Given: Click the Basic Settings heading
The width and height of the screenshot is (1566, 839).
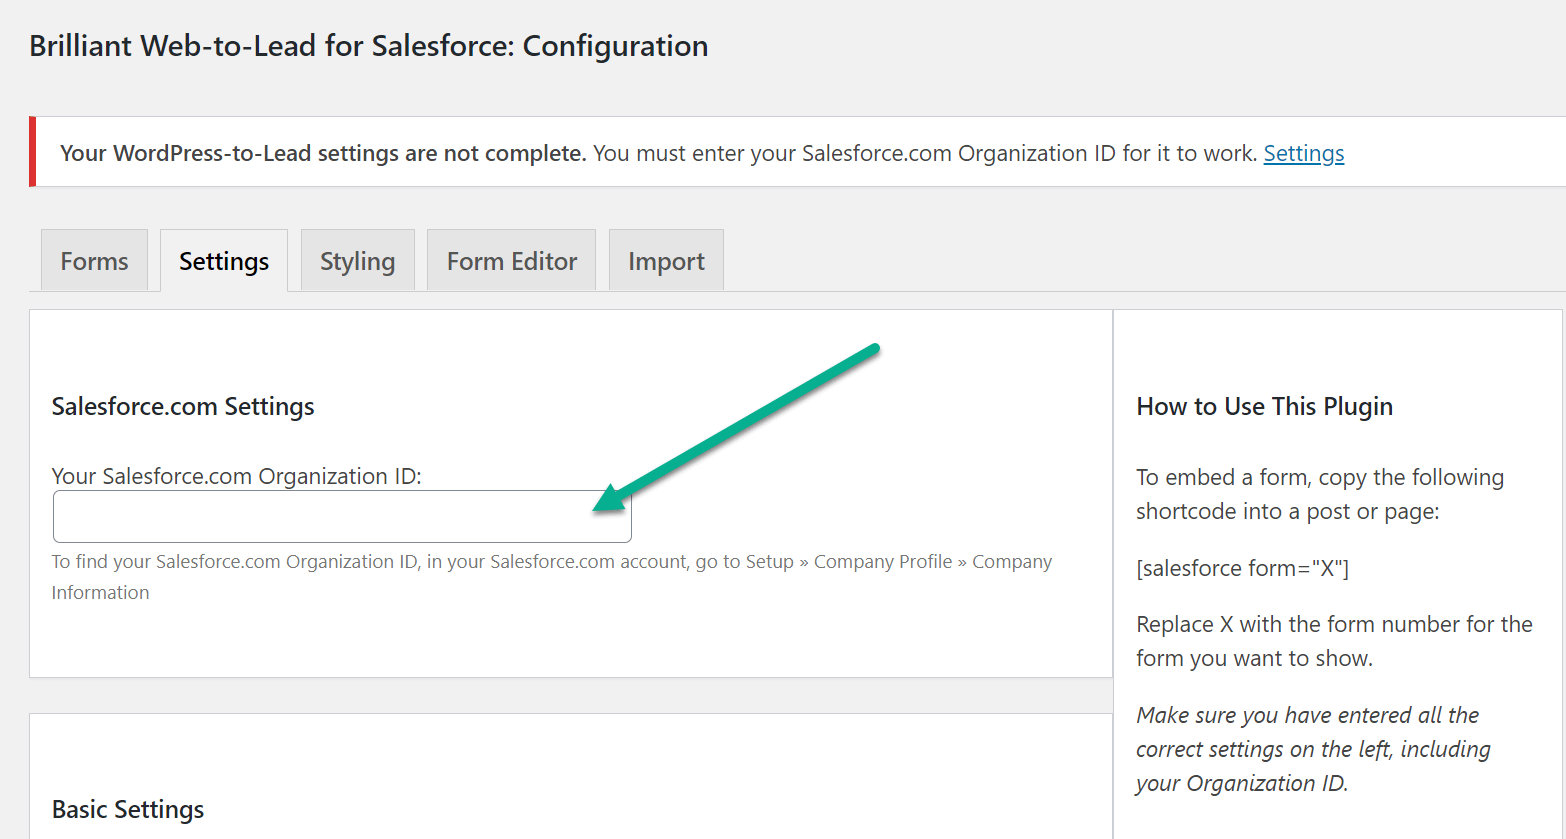Looking at the screenshot, I should [x=128, y=809].
